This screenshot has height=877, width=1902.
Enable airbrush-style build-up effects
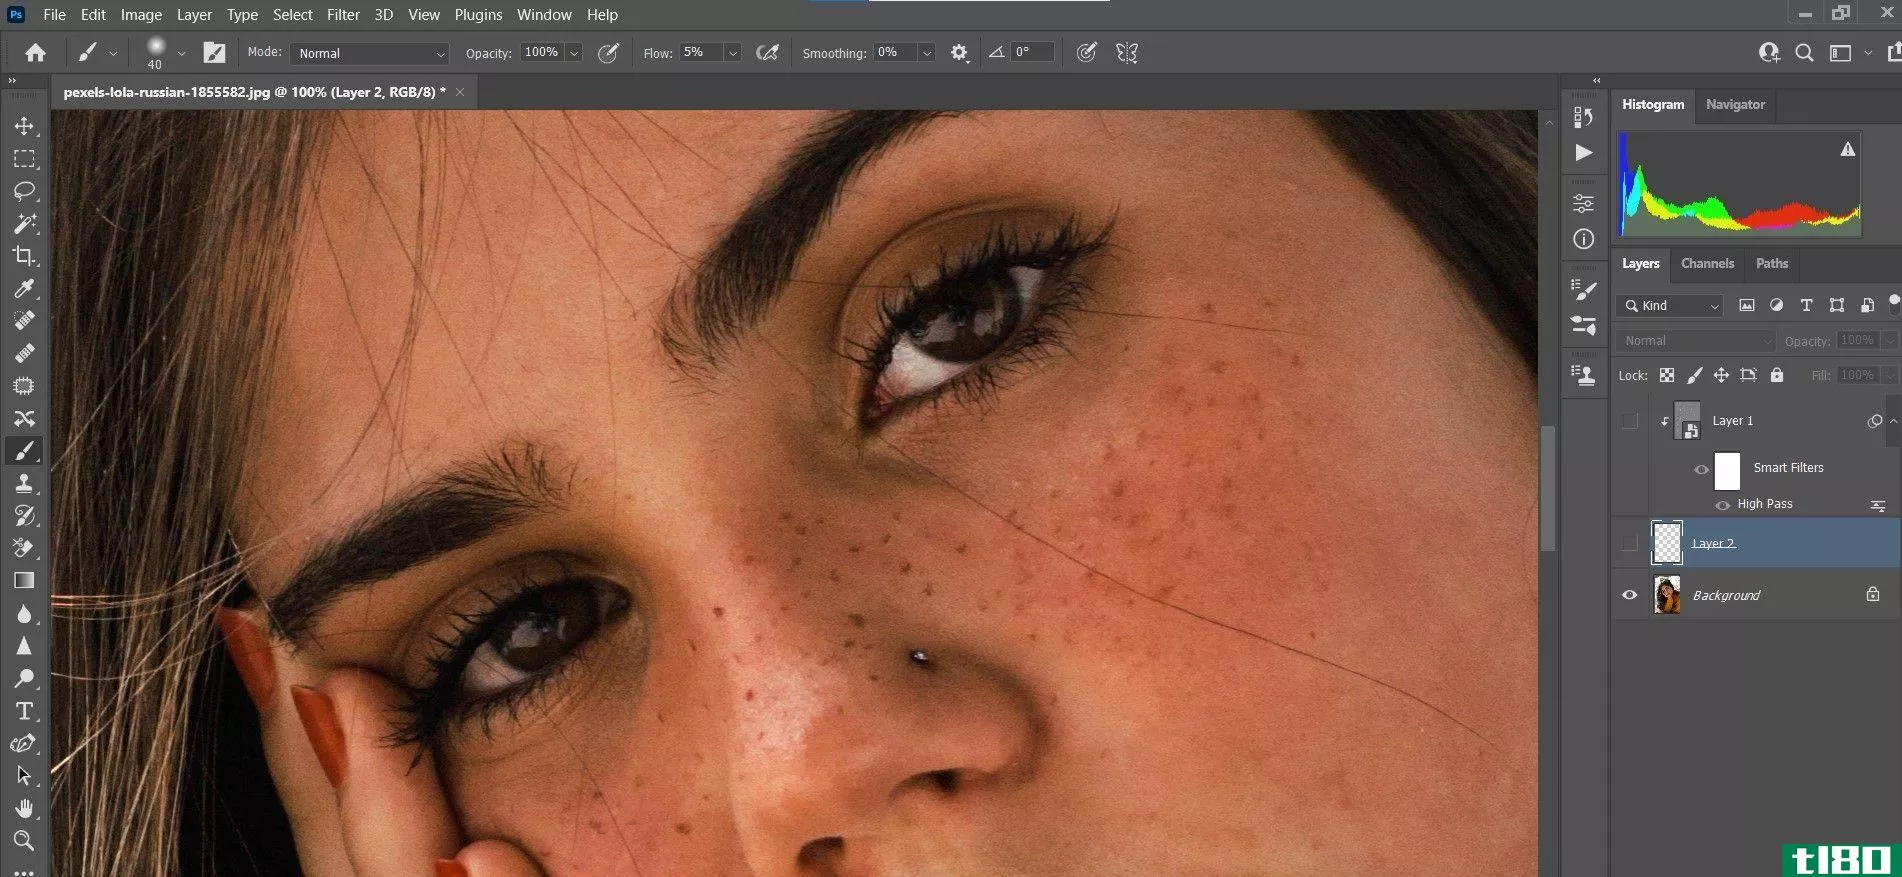(767, 53)
